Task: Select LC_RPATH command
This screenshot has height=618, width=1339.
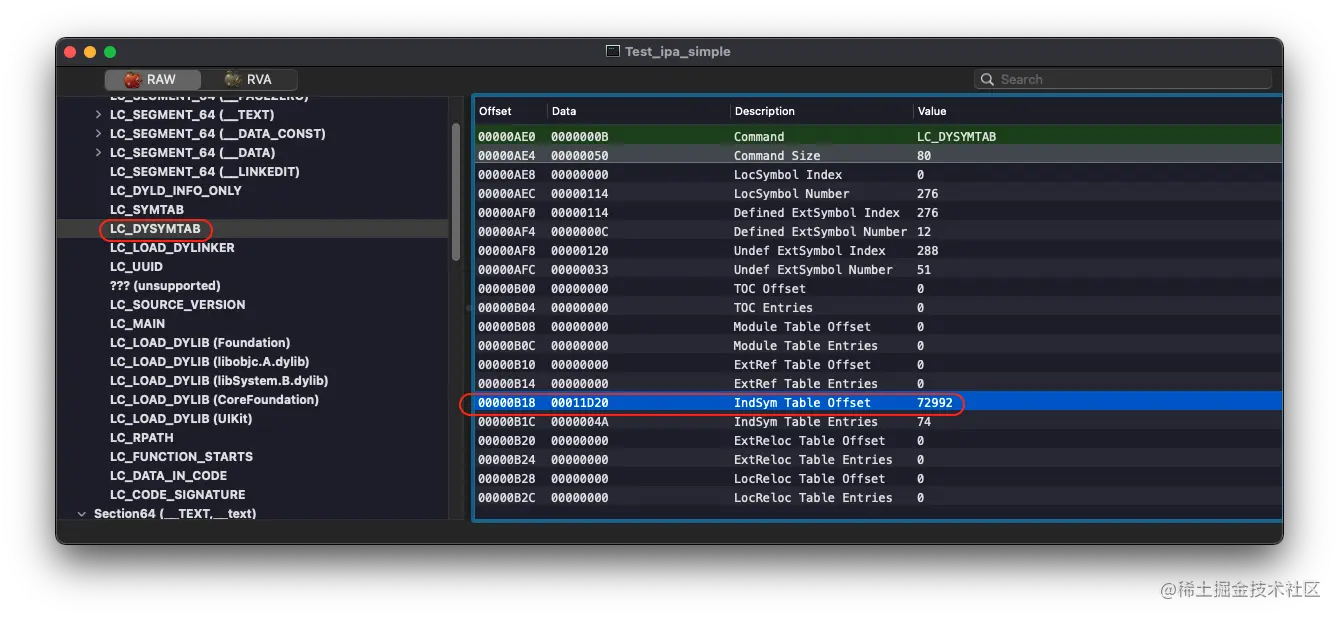Action: [142, 438]
